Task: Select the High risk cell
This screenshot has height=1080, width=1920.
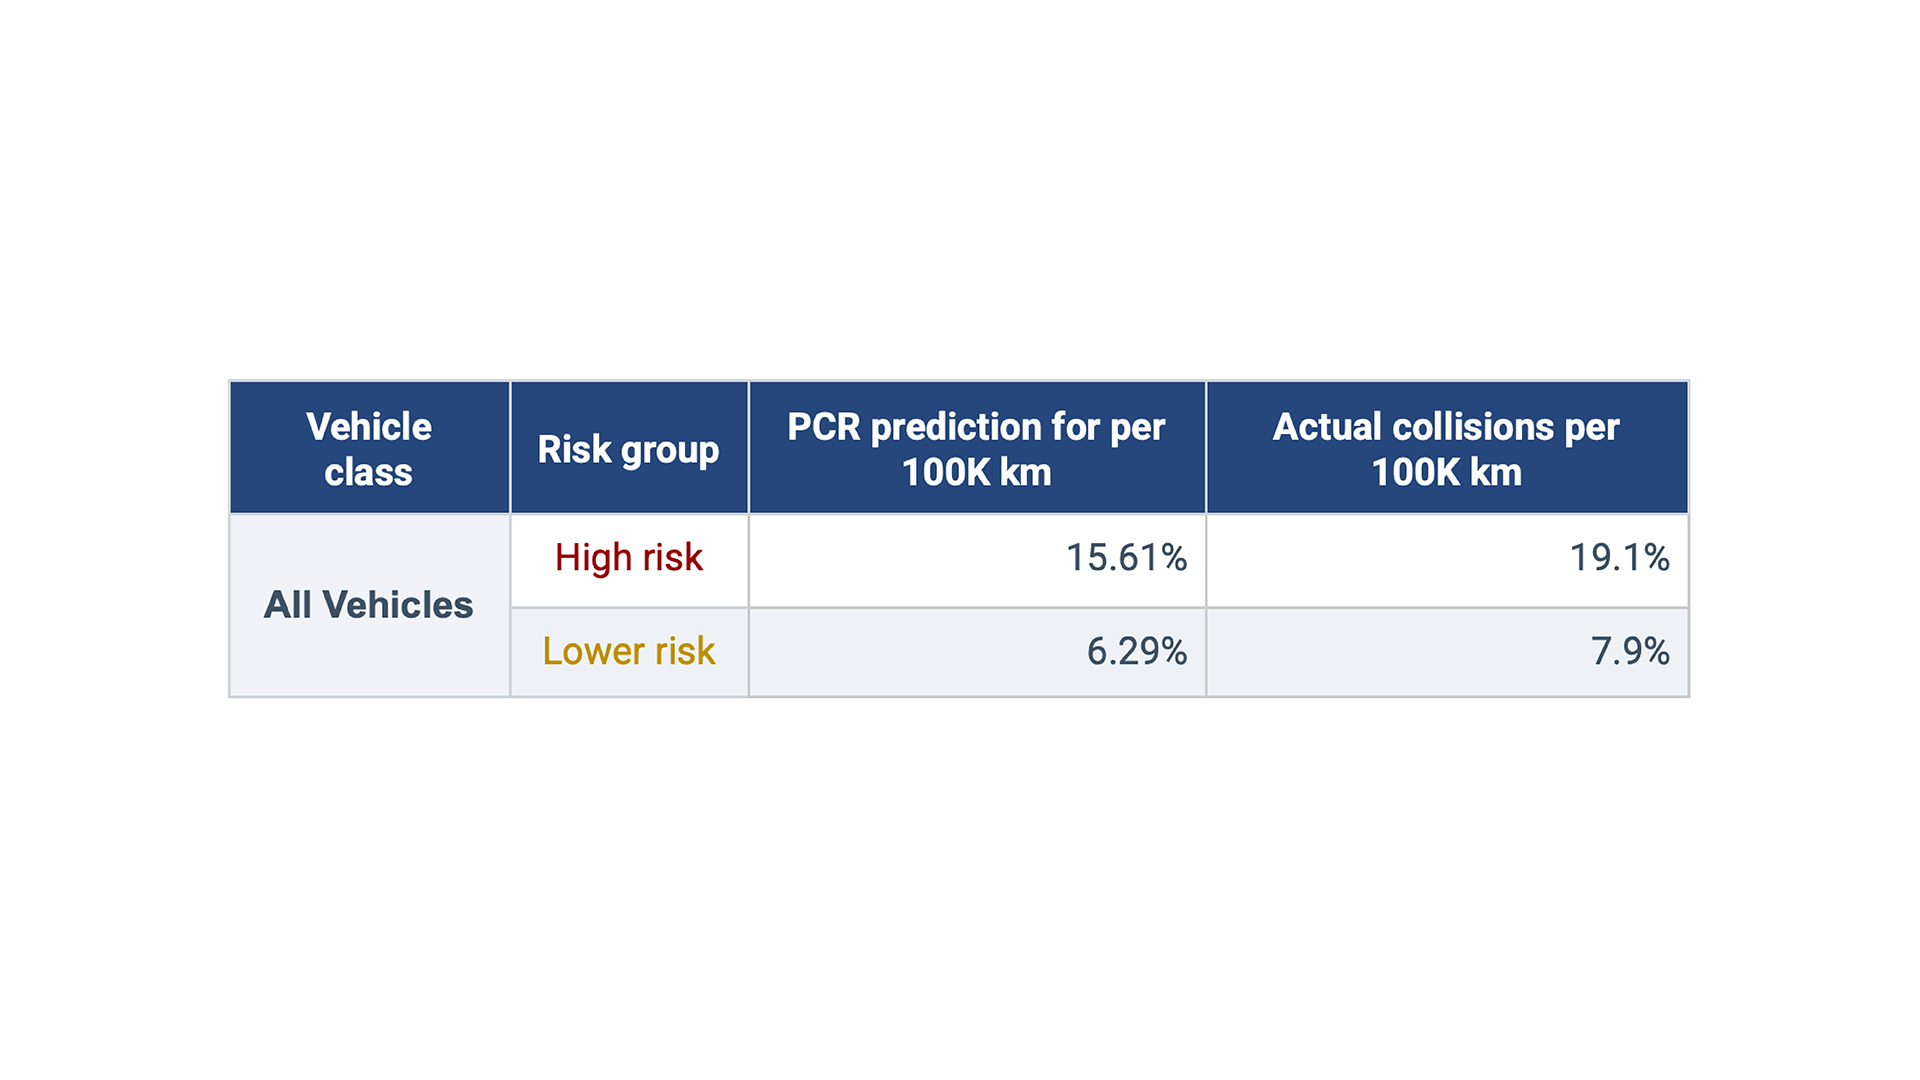Action: point(628,558)
